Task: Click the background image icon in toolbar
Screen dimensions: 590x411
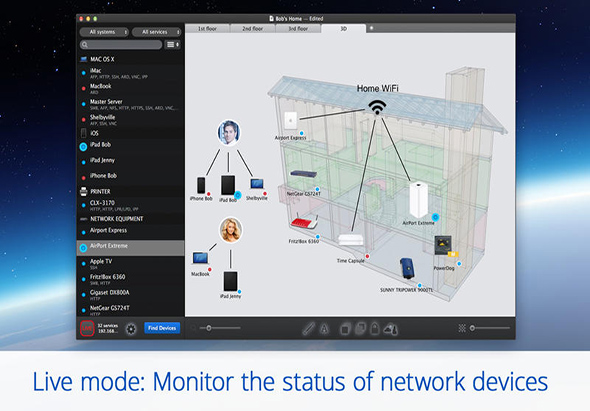Action: (391, 329)
